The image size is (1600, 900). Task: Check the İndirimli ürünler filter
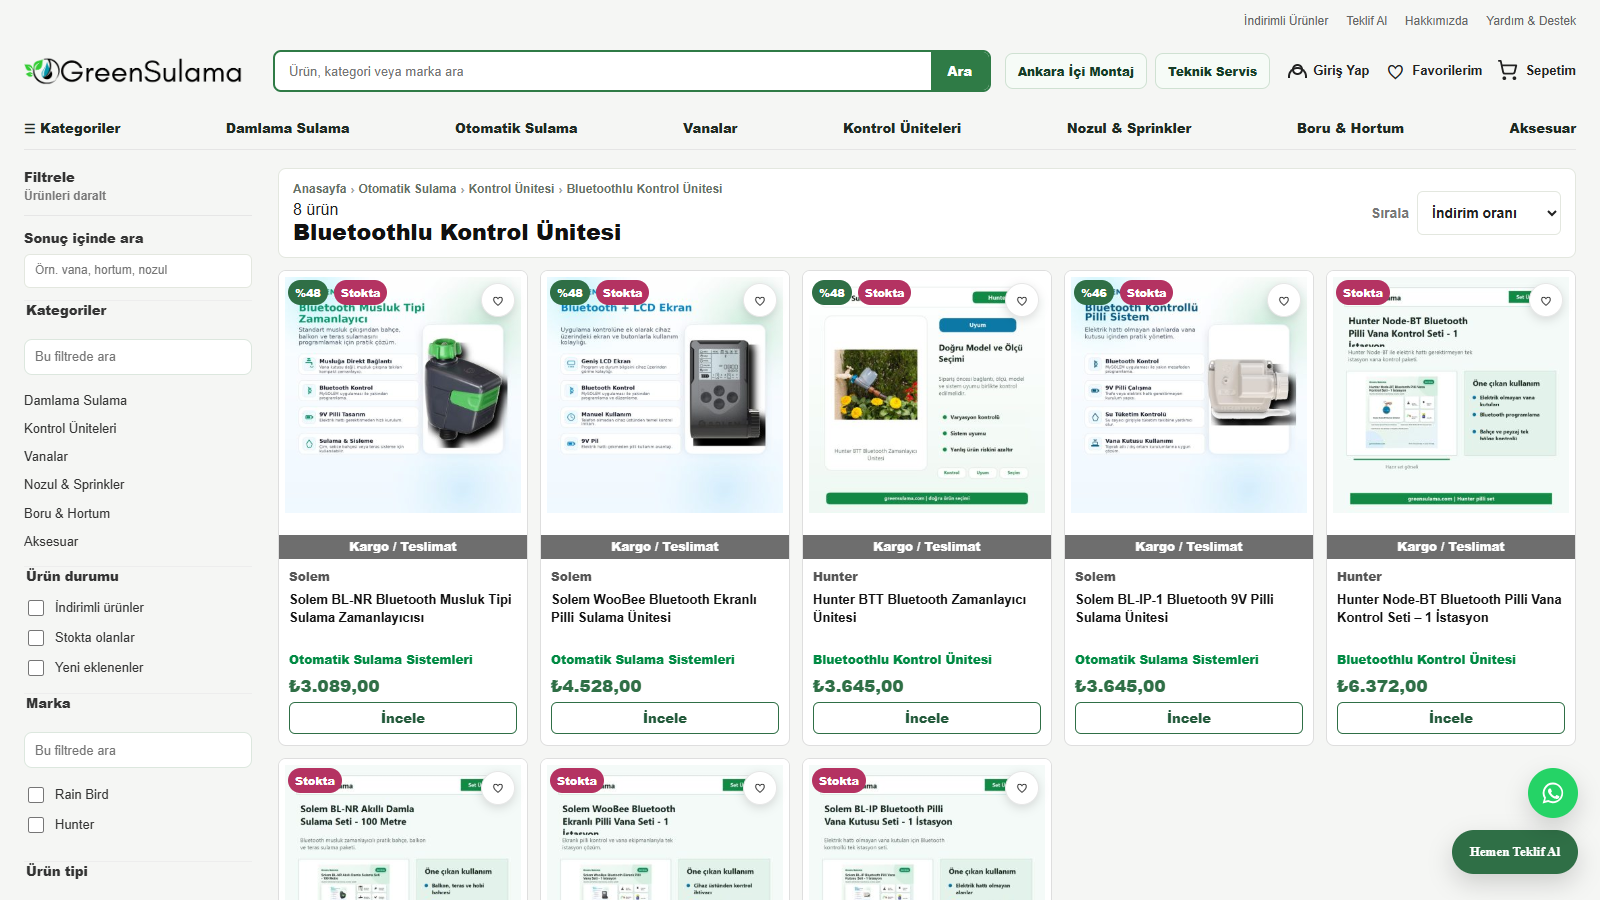pyautogui.click(x=36, y=608)
